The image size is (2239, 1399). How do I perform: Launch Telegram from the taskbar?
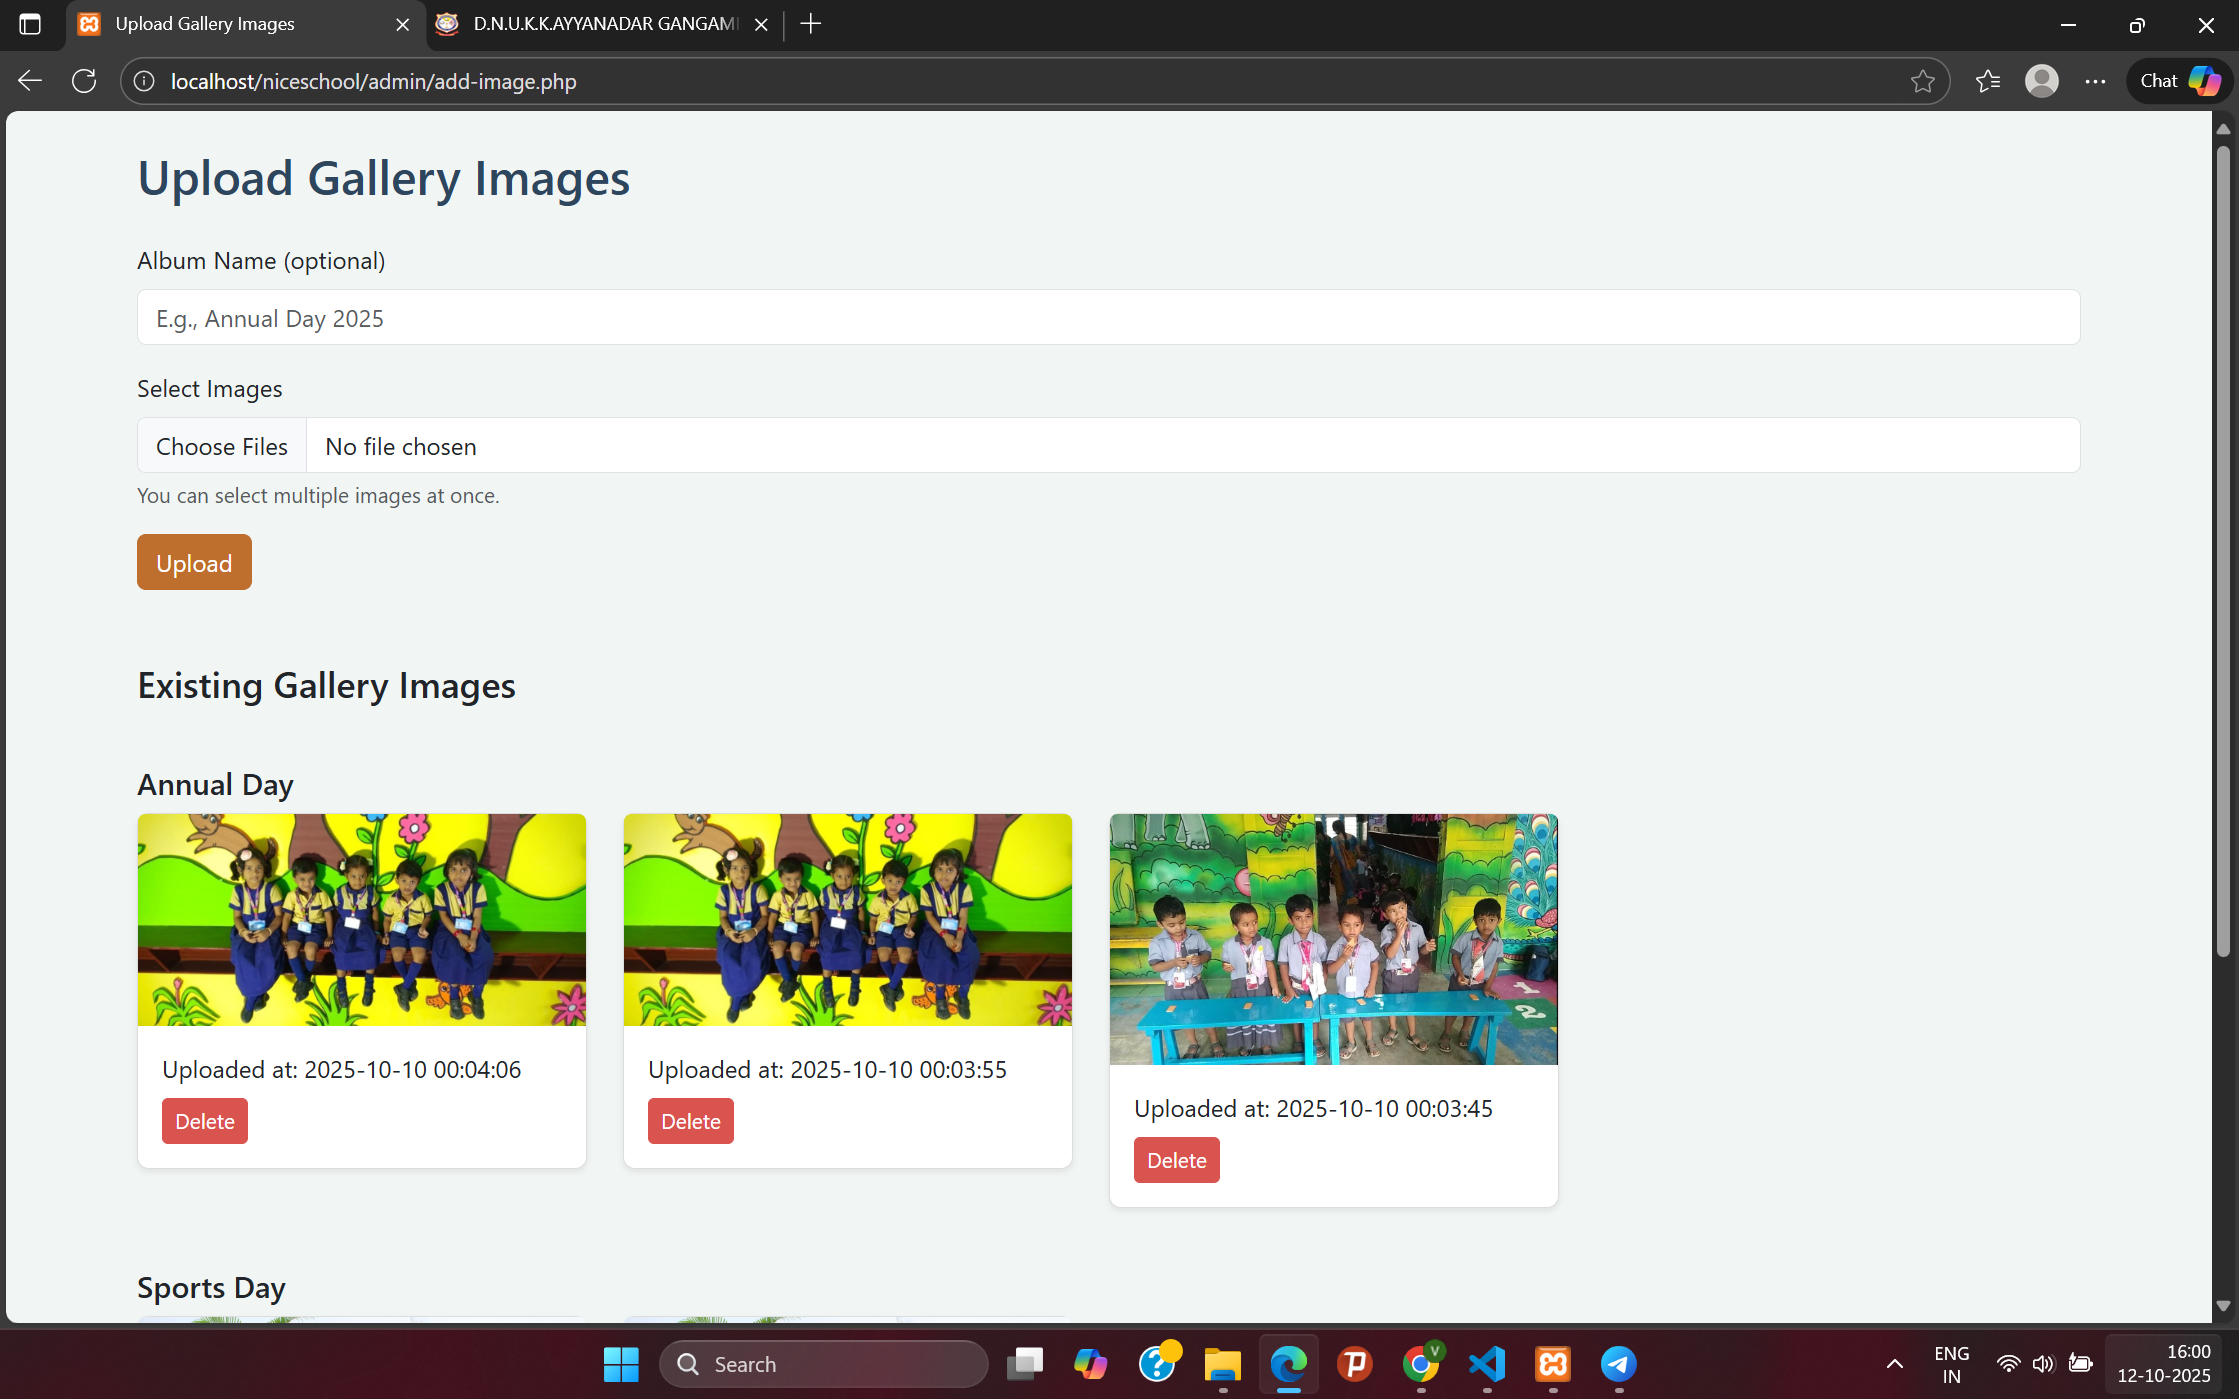point(1618,1364)
